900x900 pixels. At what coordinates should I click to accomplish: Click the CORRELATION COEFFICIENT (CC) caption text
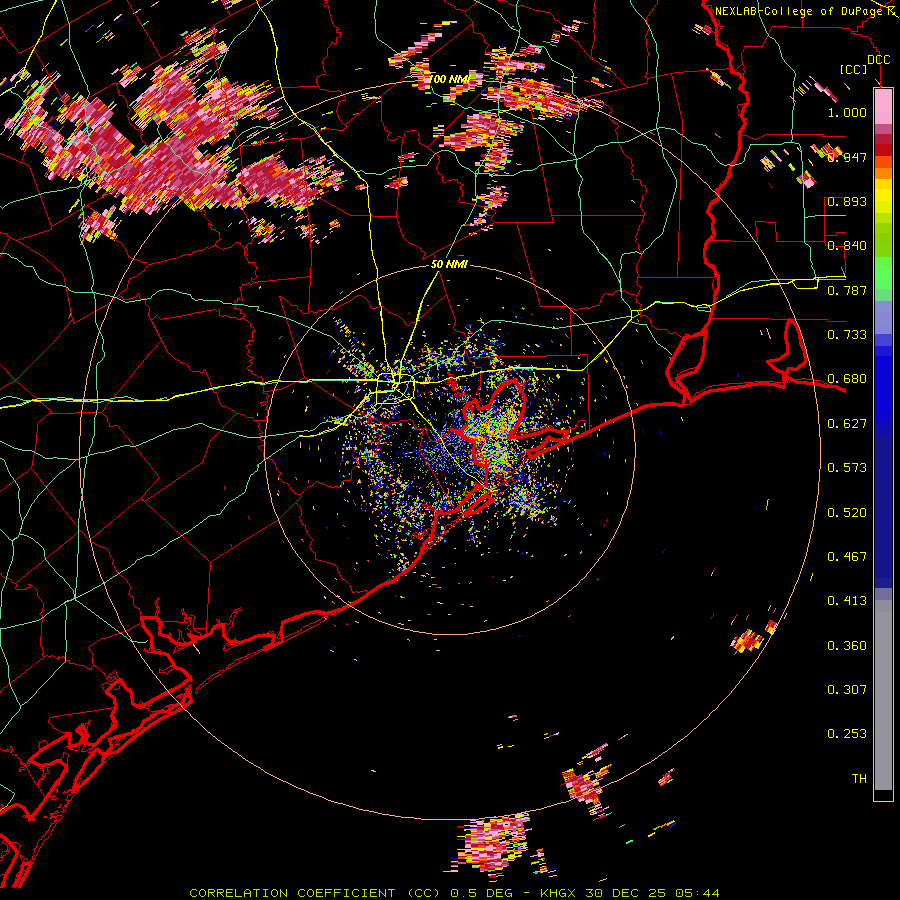(315, 893)
